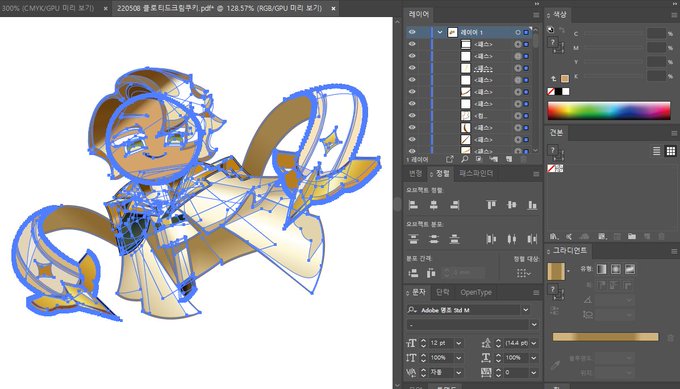Click the swap fill and stroke arrow icon

pyautogui.click(x=562, y=30)
